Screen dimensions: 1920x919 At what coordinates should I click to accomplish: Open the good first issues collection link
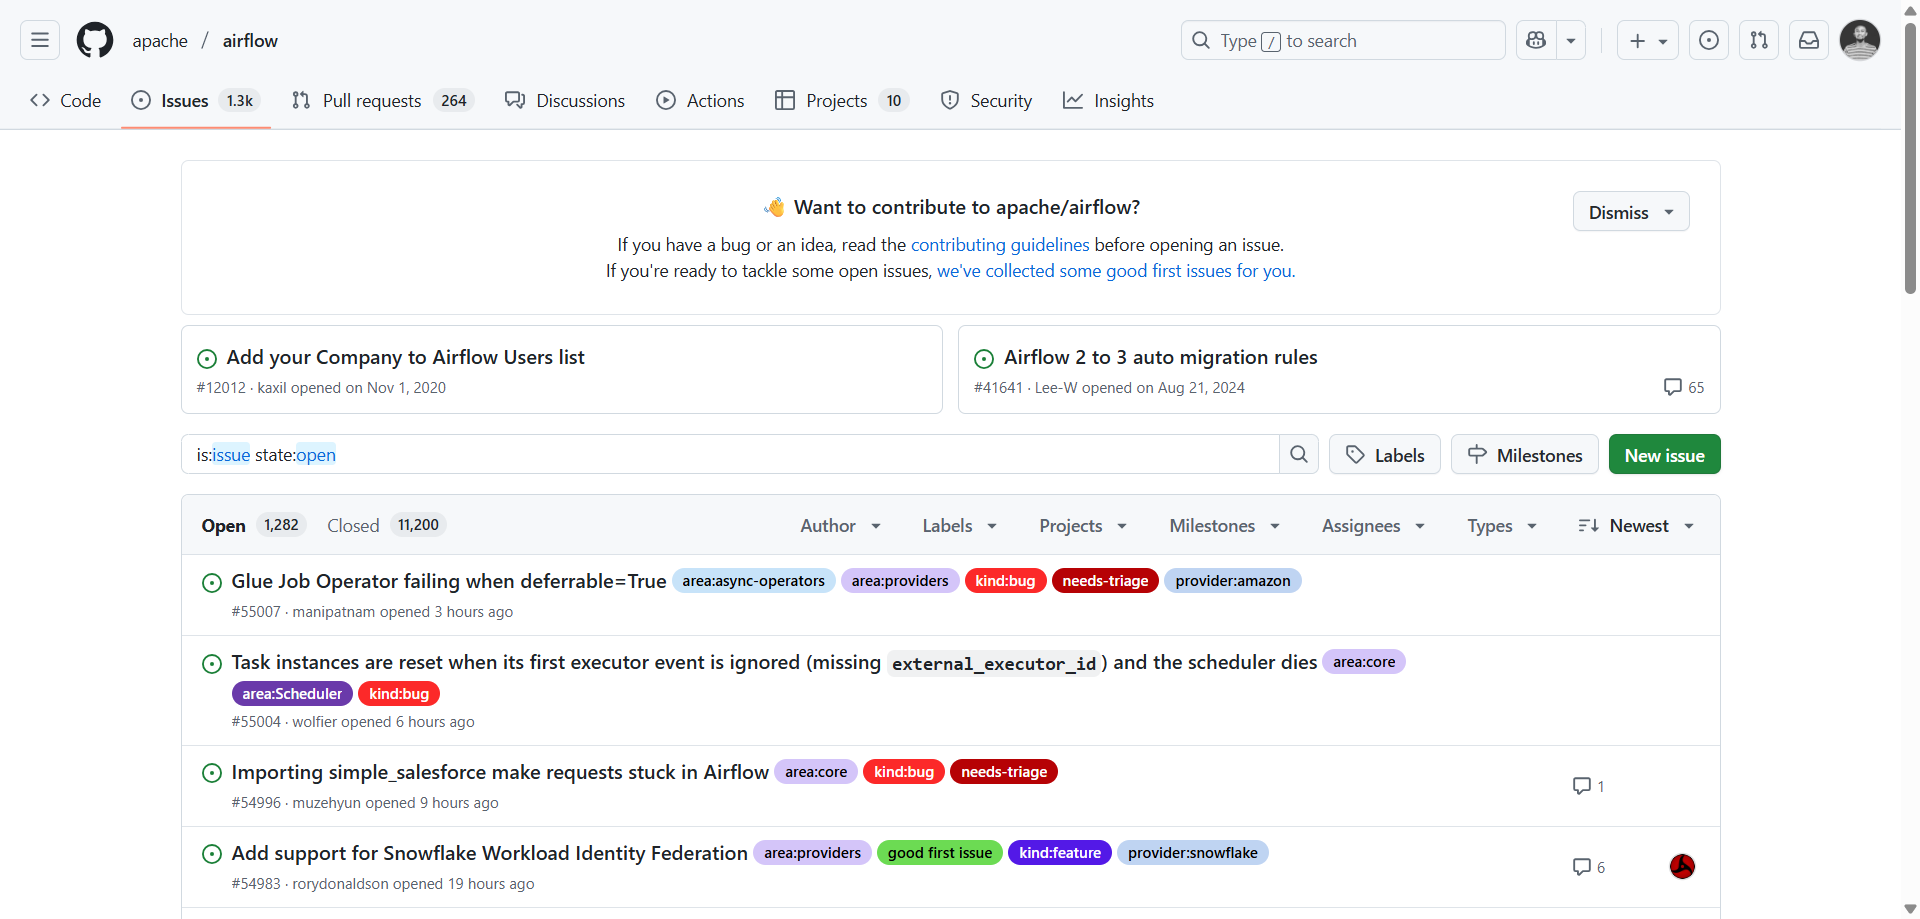tap(1115, 271)
